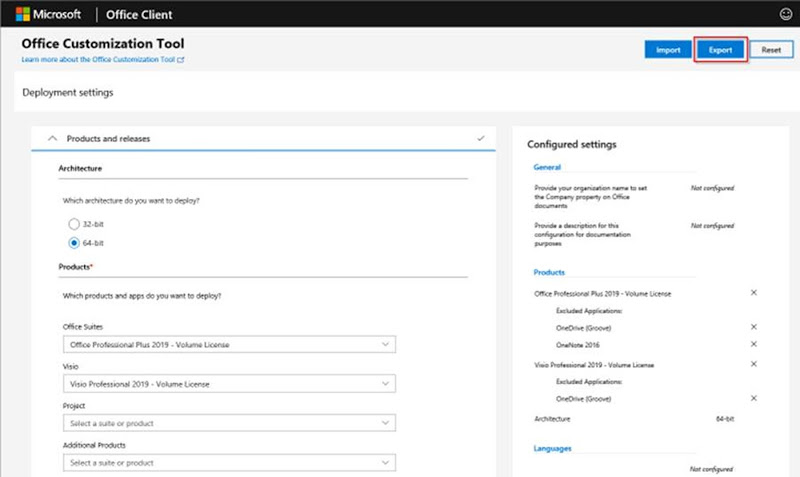
Task: Click the Export button
Action: 720,49
